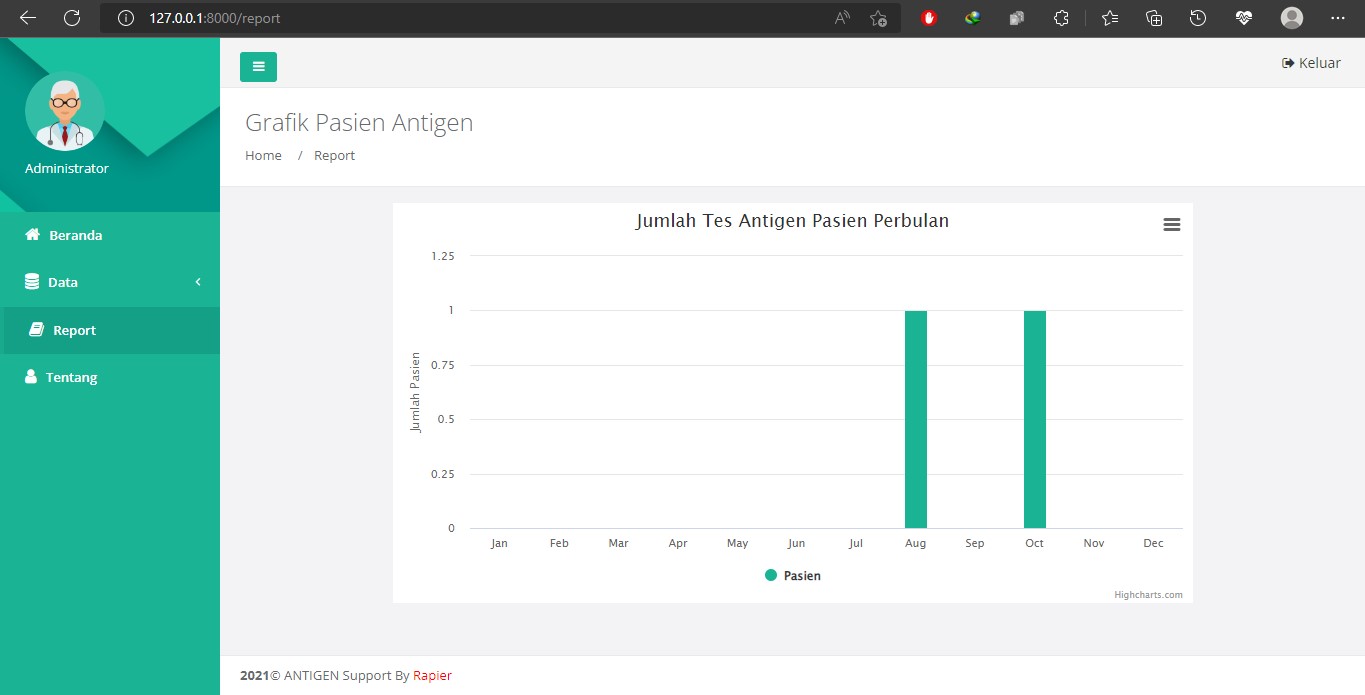Open the Highcharts chart context menu

pyautogui.click(x=1172, y=225)
